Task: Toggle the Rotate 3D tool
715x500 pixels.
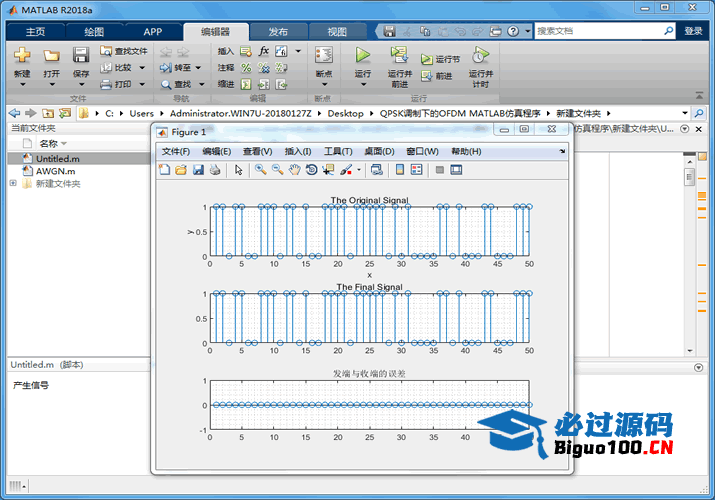Action: click(x=311, y=170)
